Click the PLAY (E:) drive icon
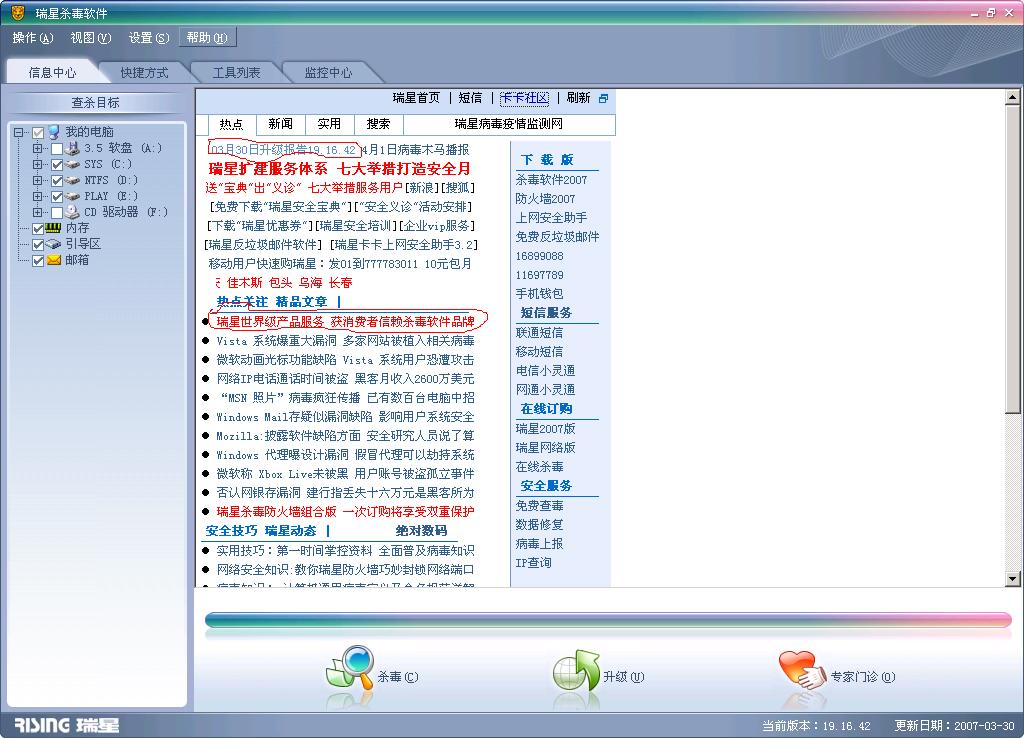This screenshot has height=738, width=1024. (72, 196)
